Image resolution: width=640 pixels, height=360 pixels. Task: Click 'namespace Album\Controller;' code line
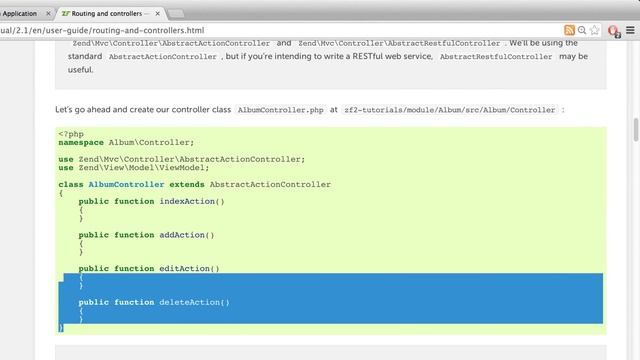click(126, 142)
